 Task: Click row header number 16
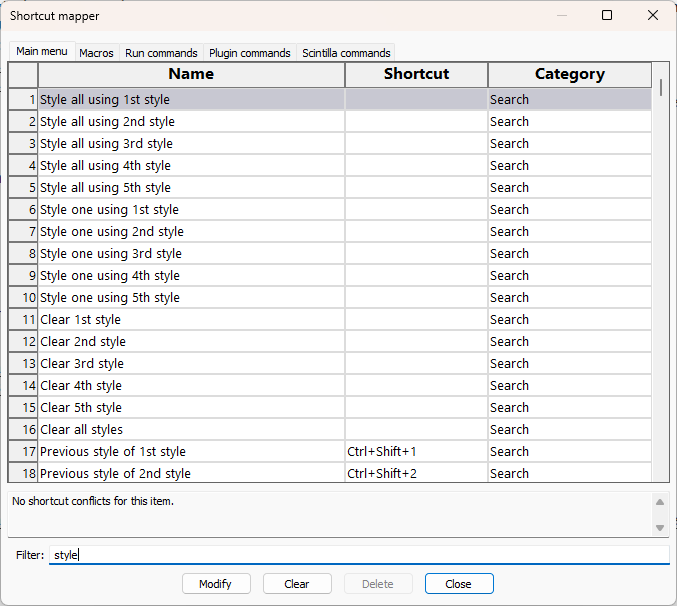(23, 430)
